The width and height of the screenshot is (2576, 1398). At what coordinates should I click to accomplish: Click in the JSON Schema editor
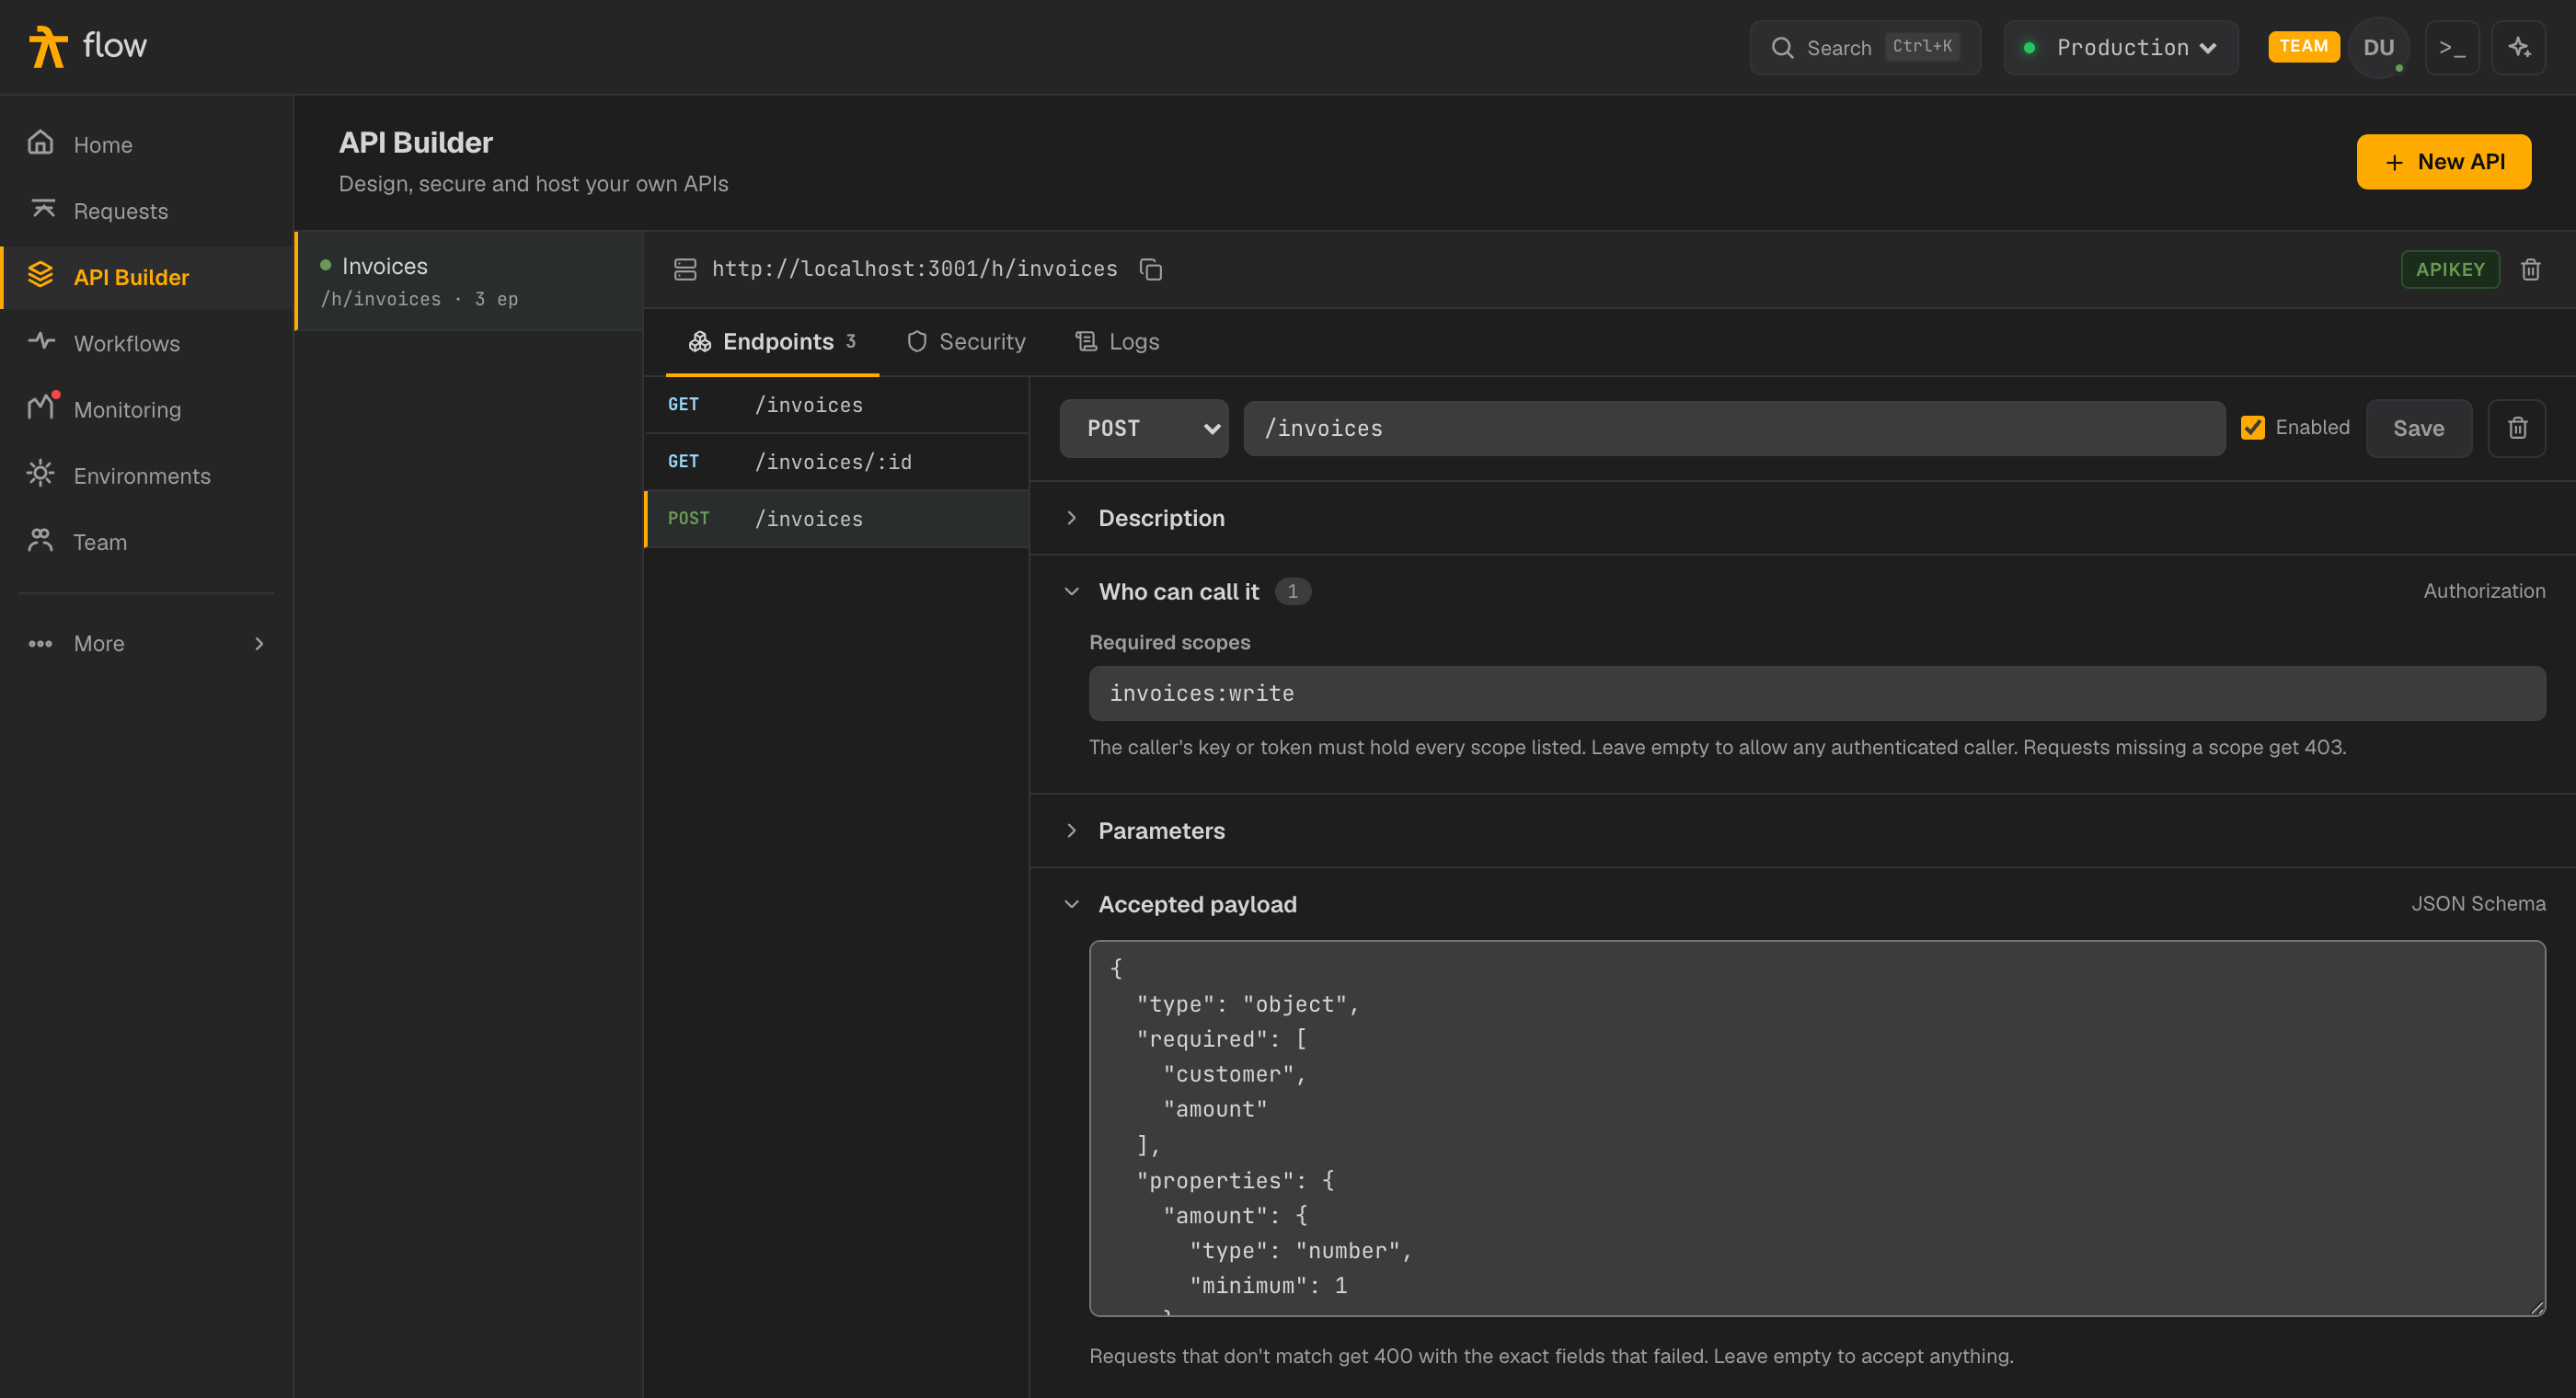(x=1817, y=1127)
